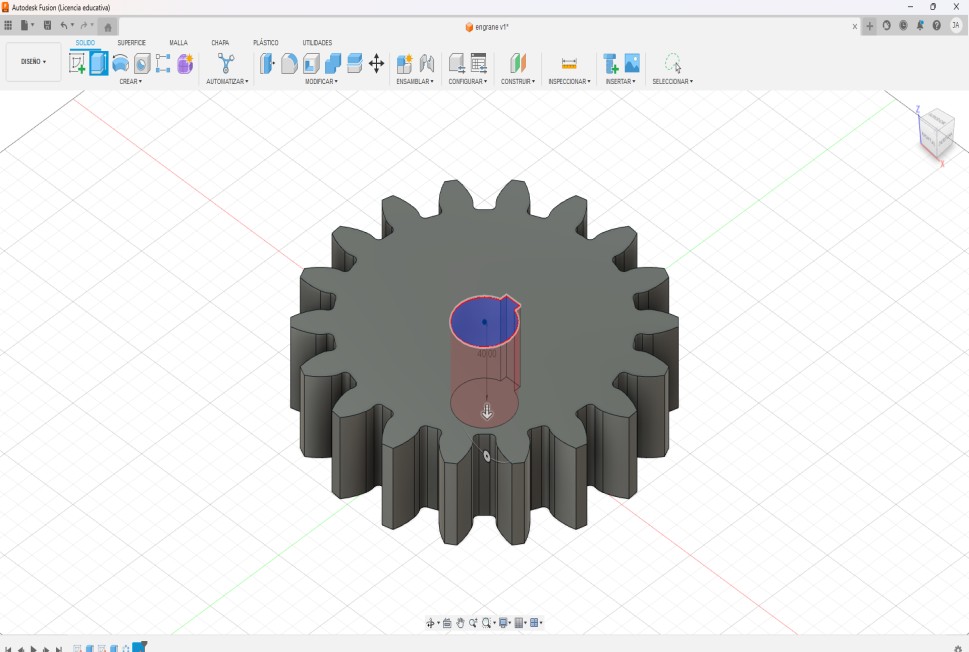The image size is (969, 652).
Task: Click the extrude distance arrow manipulator
Action: coord(487,412)
